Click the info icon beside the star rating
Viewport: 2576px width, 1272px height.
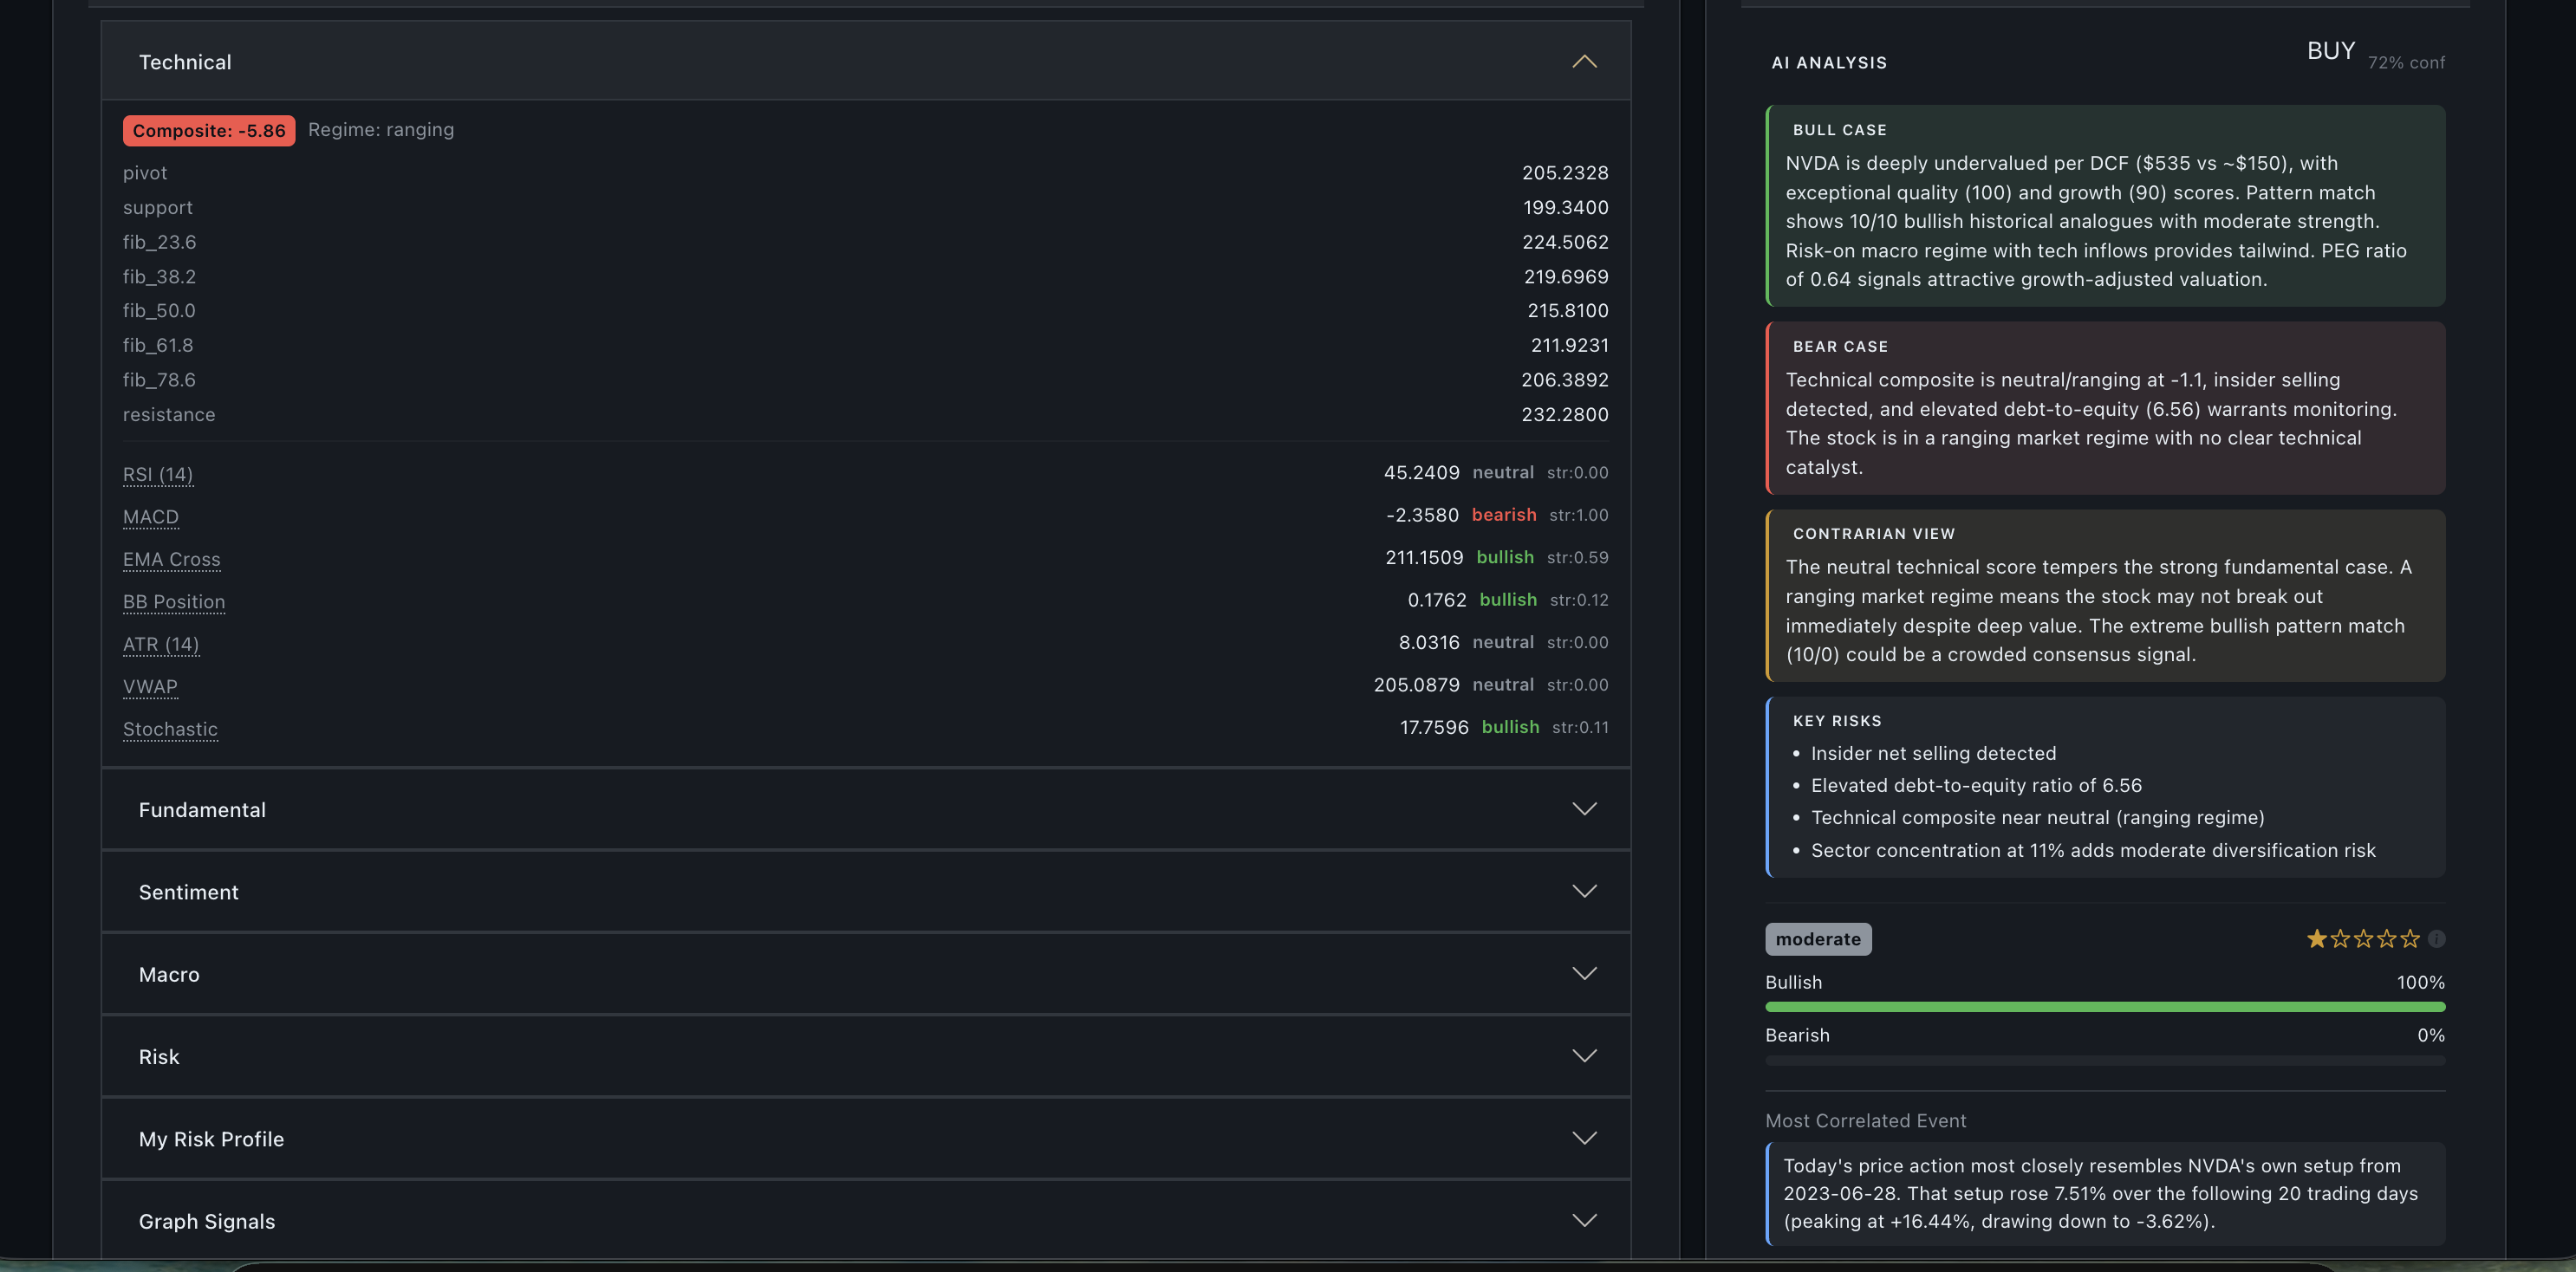(x=2437, y=938)
